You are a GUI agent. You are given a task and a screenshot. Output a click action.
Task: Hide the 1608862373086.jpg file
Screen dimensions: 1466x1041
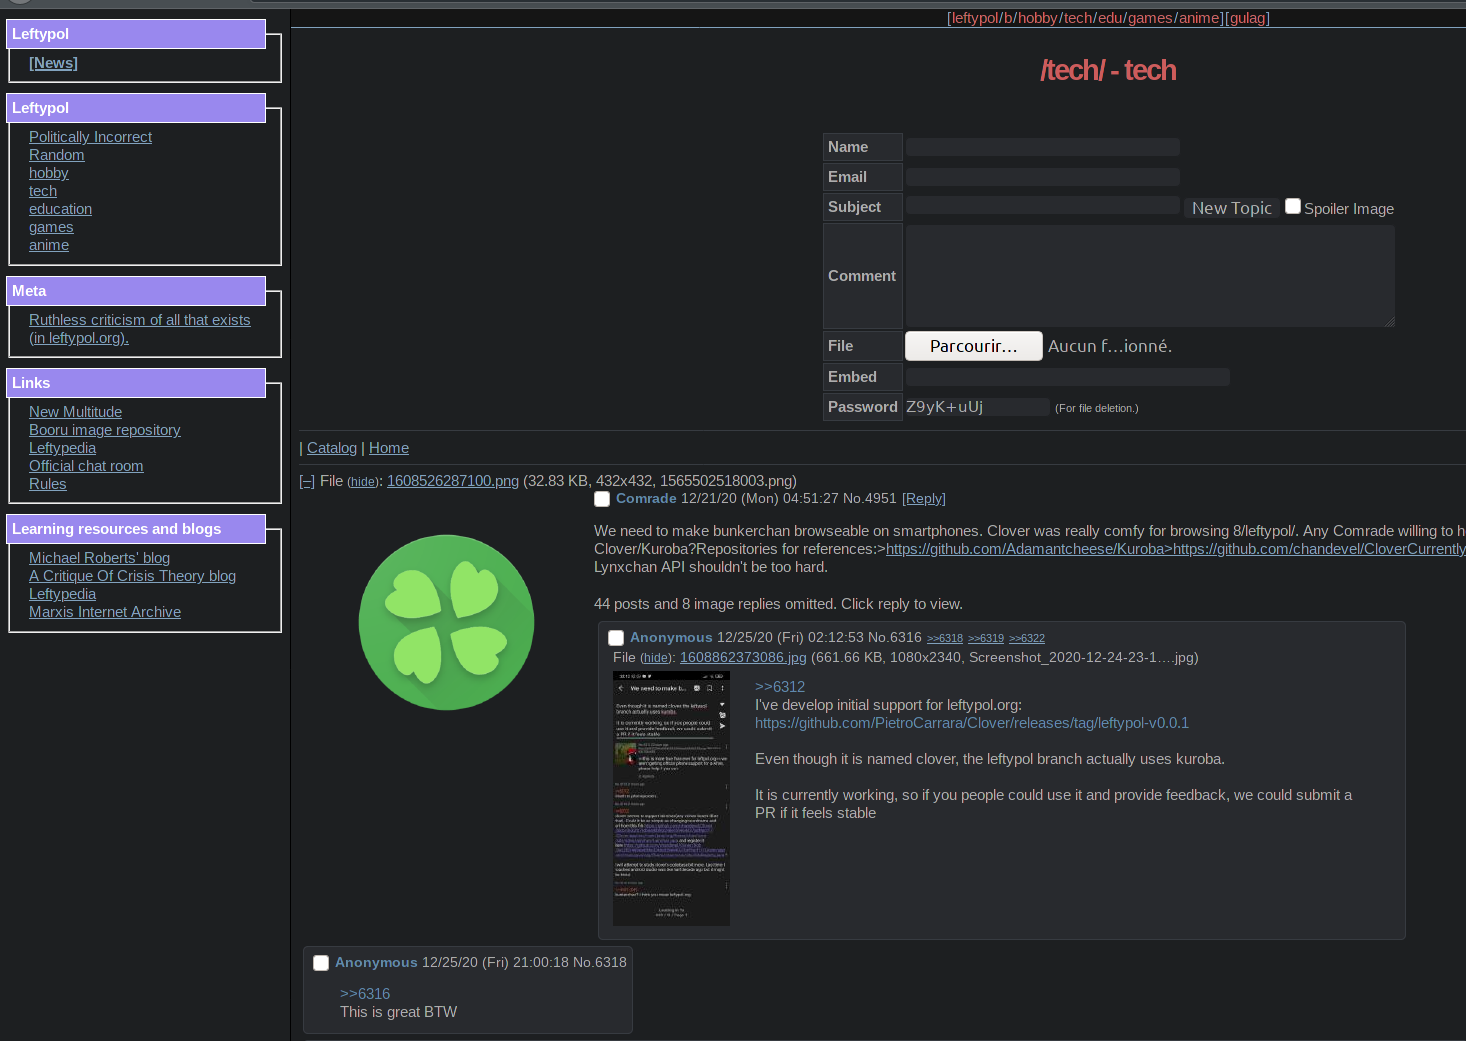655,658
